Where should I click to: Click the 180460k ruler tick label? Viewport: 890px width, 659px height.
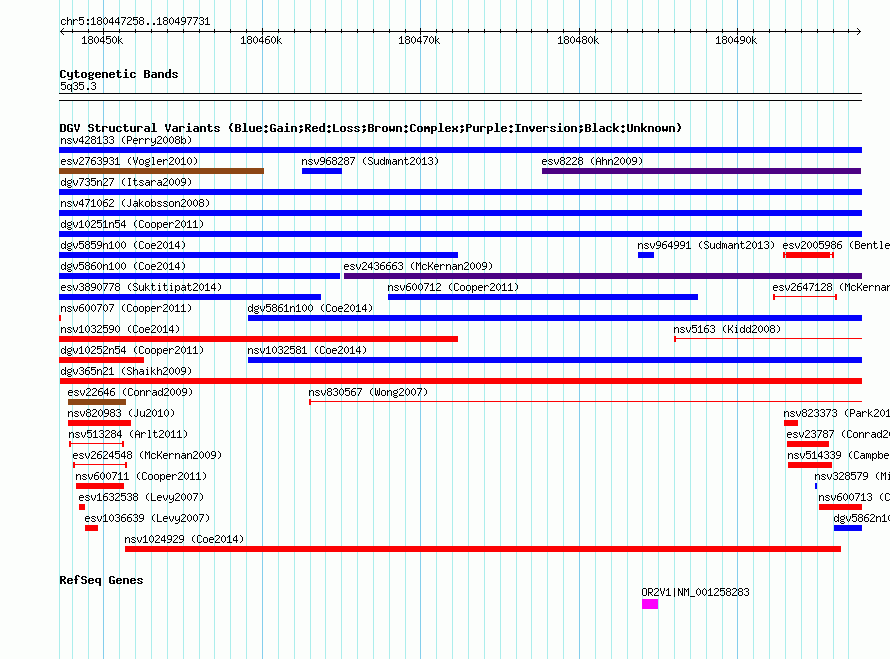[261, 40]
